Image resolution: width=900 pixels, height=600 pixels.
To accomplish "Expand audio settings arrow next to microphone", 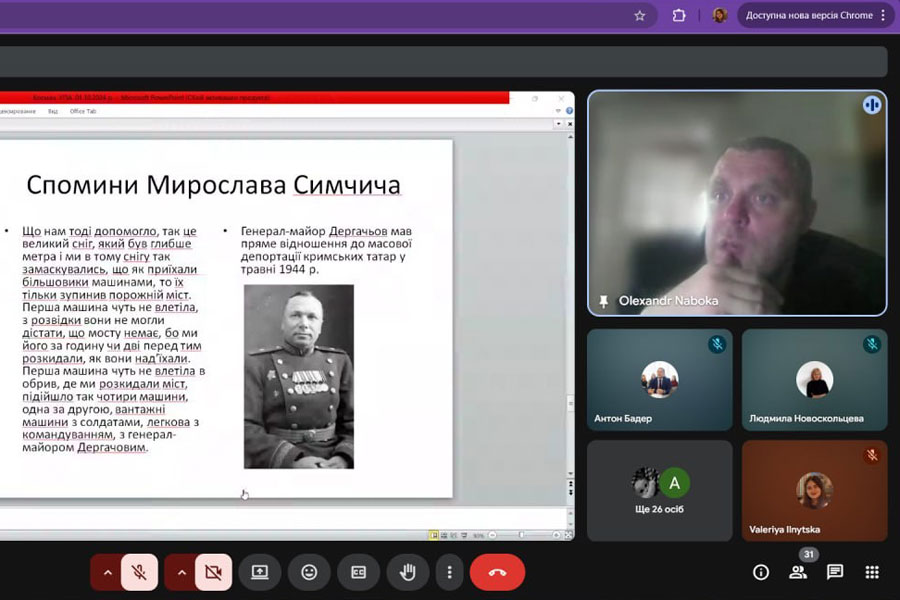I will pos(107,572).
